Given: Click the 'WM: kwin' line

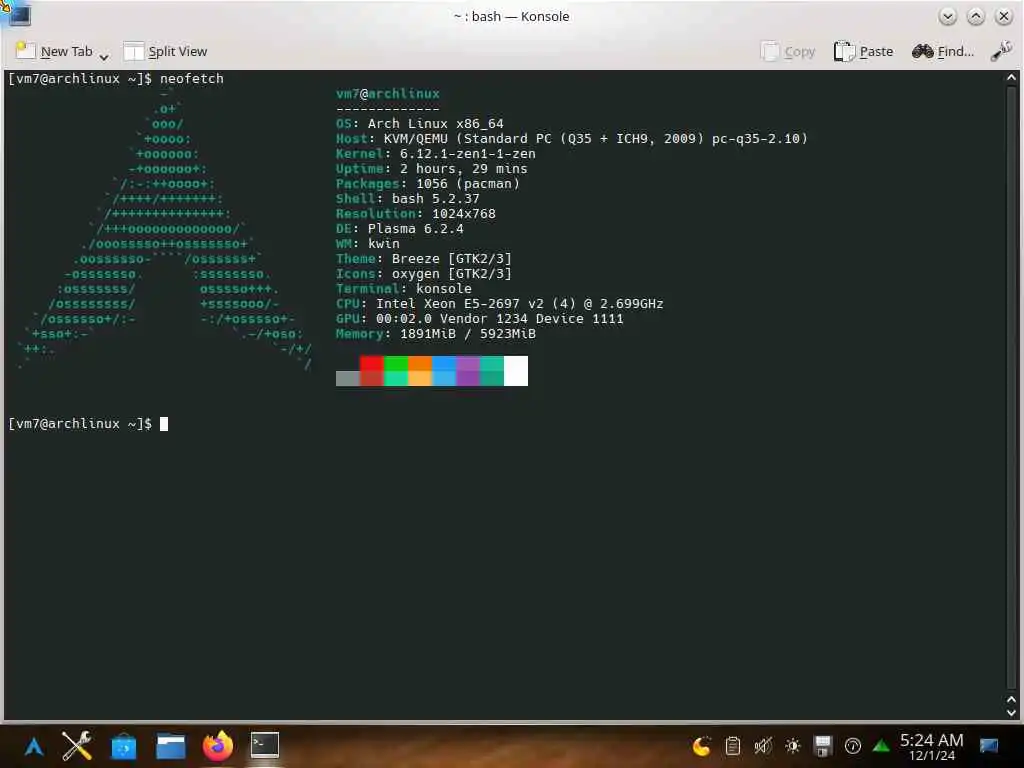Looking at the screenshot, I should tap(368, 244).
